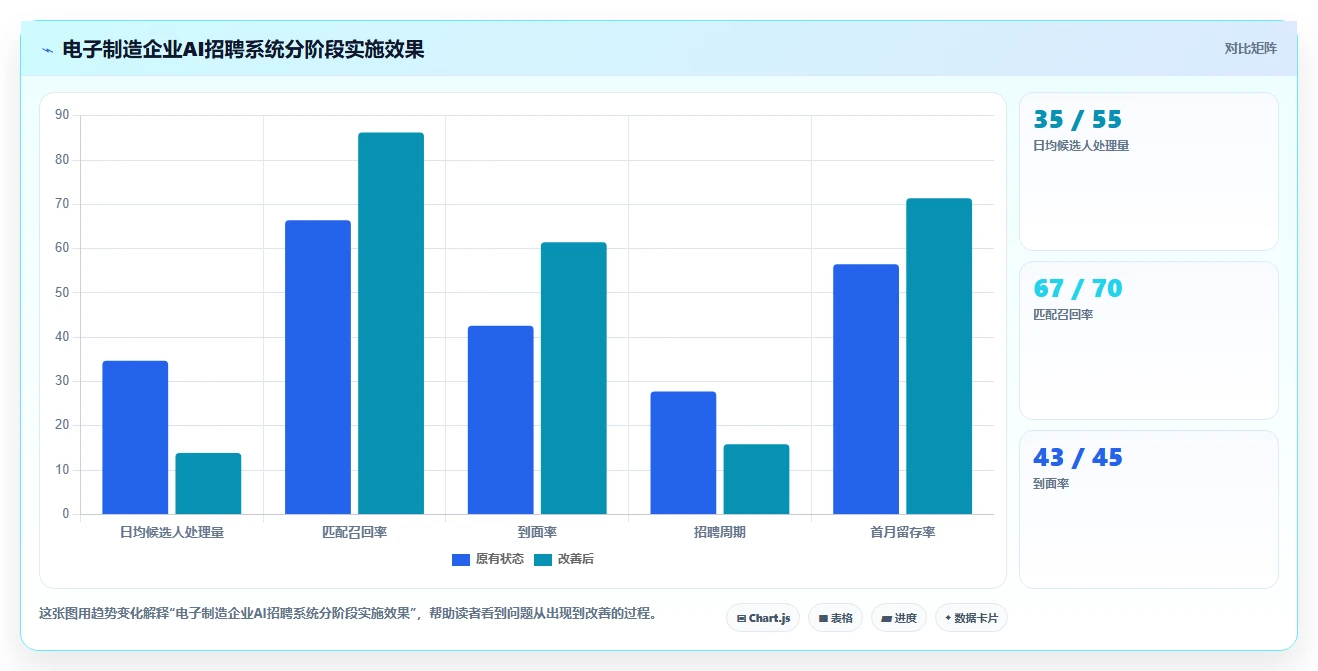
Task: Toggle the 改善后 legend series
Action: [563, 559]
